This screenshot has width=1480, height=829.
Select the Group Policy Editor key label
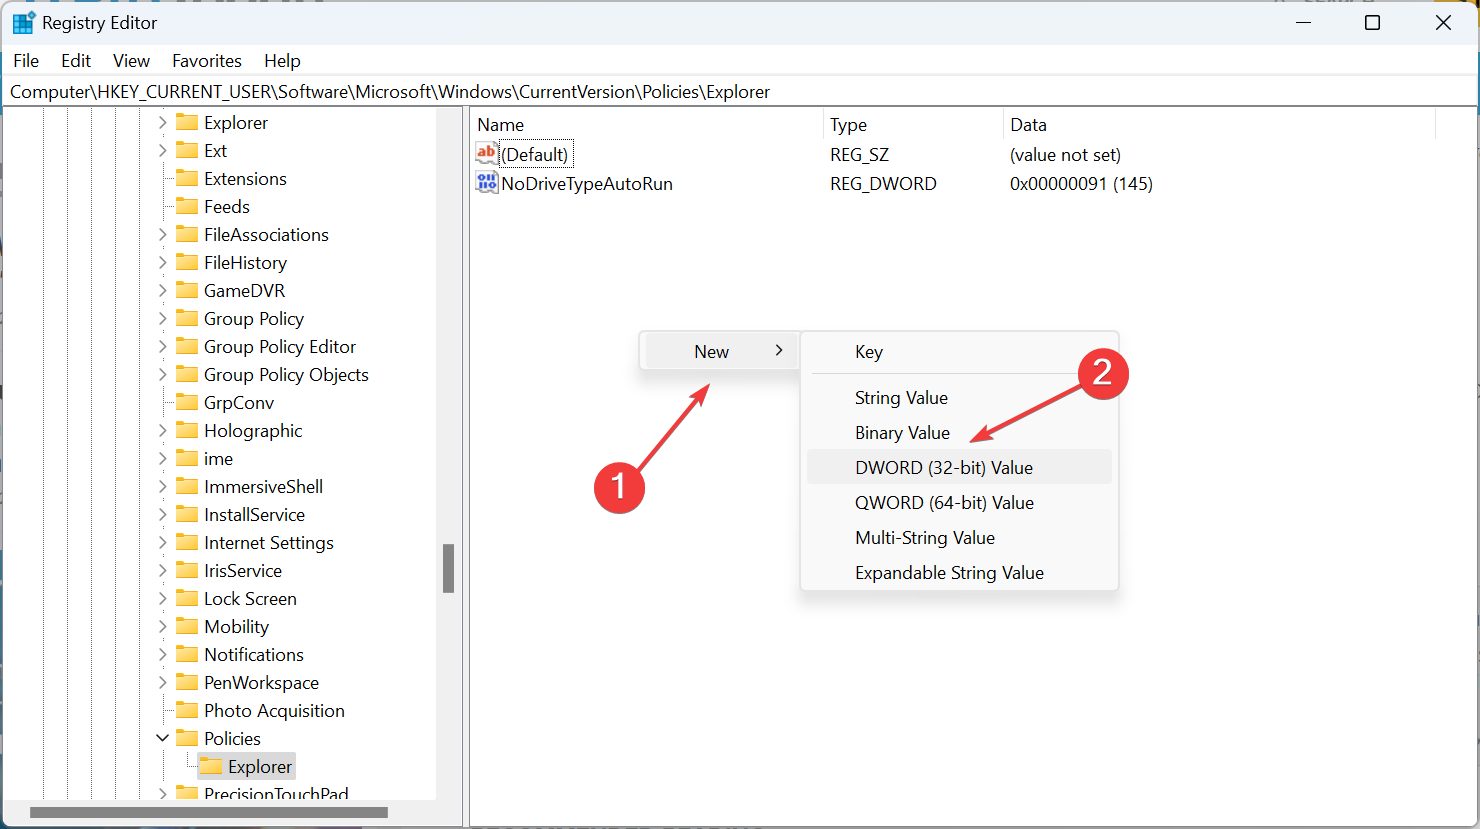point(280,347)
